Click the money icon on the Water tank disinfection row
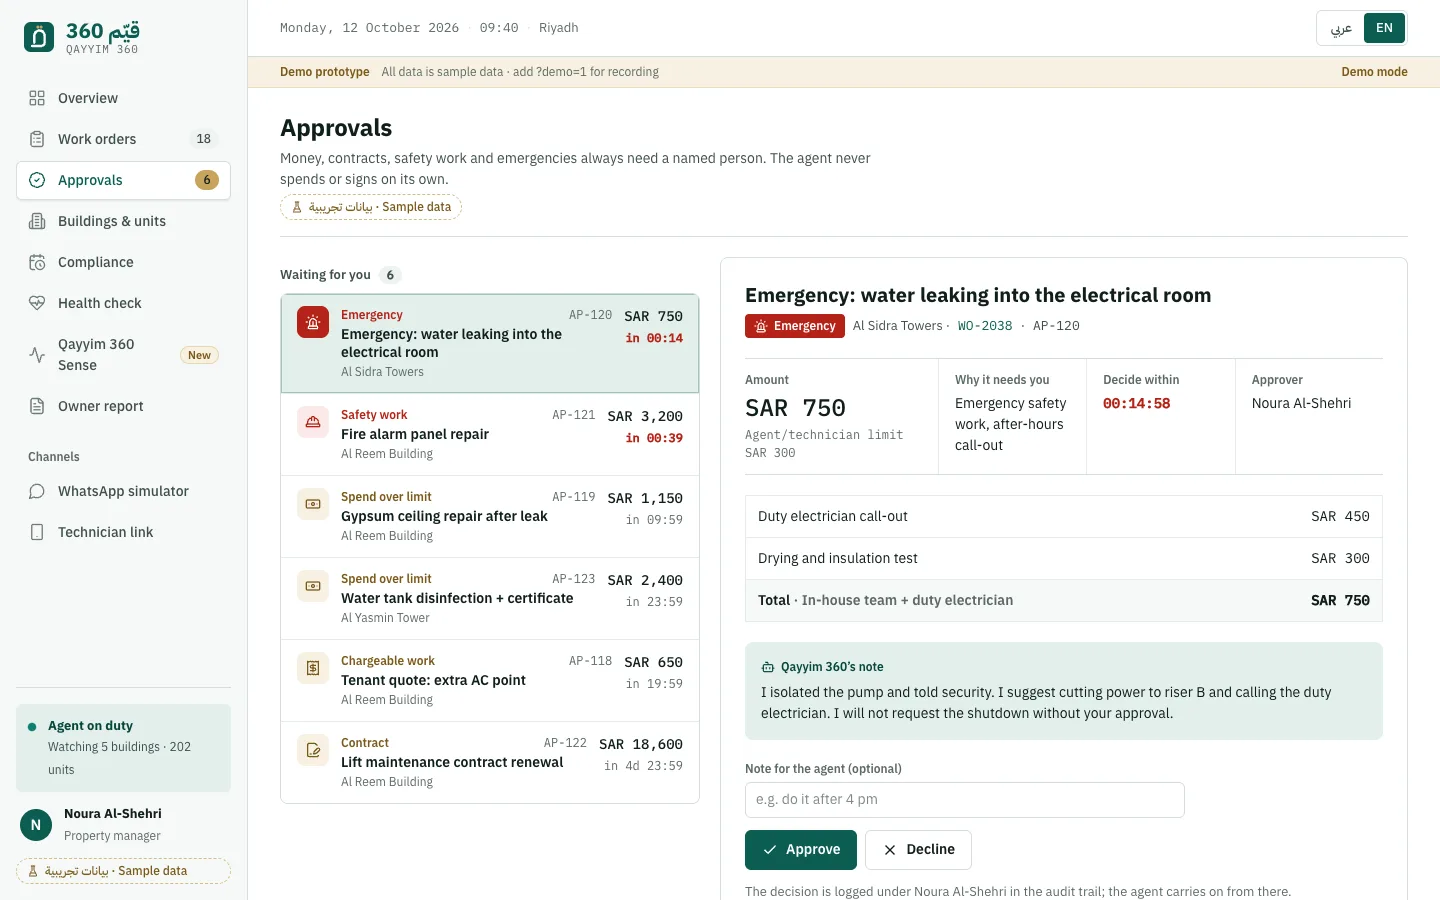Screen dimensions: 1440x900 313,586
